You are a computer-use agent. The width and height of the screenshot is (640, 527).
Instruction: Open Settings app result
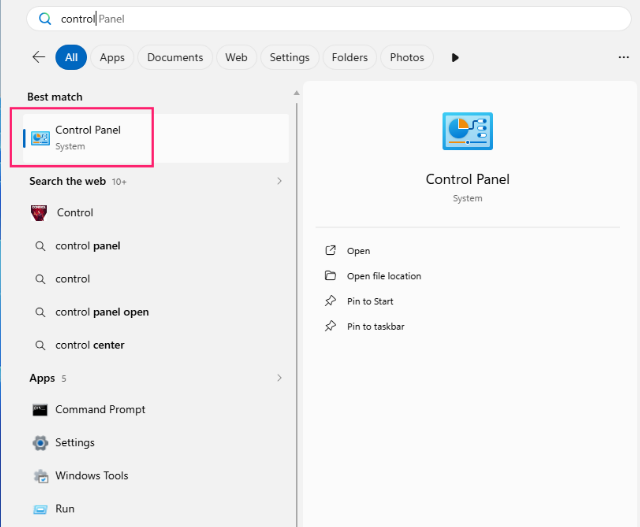156,443
